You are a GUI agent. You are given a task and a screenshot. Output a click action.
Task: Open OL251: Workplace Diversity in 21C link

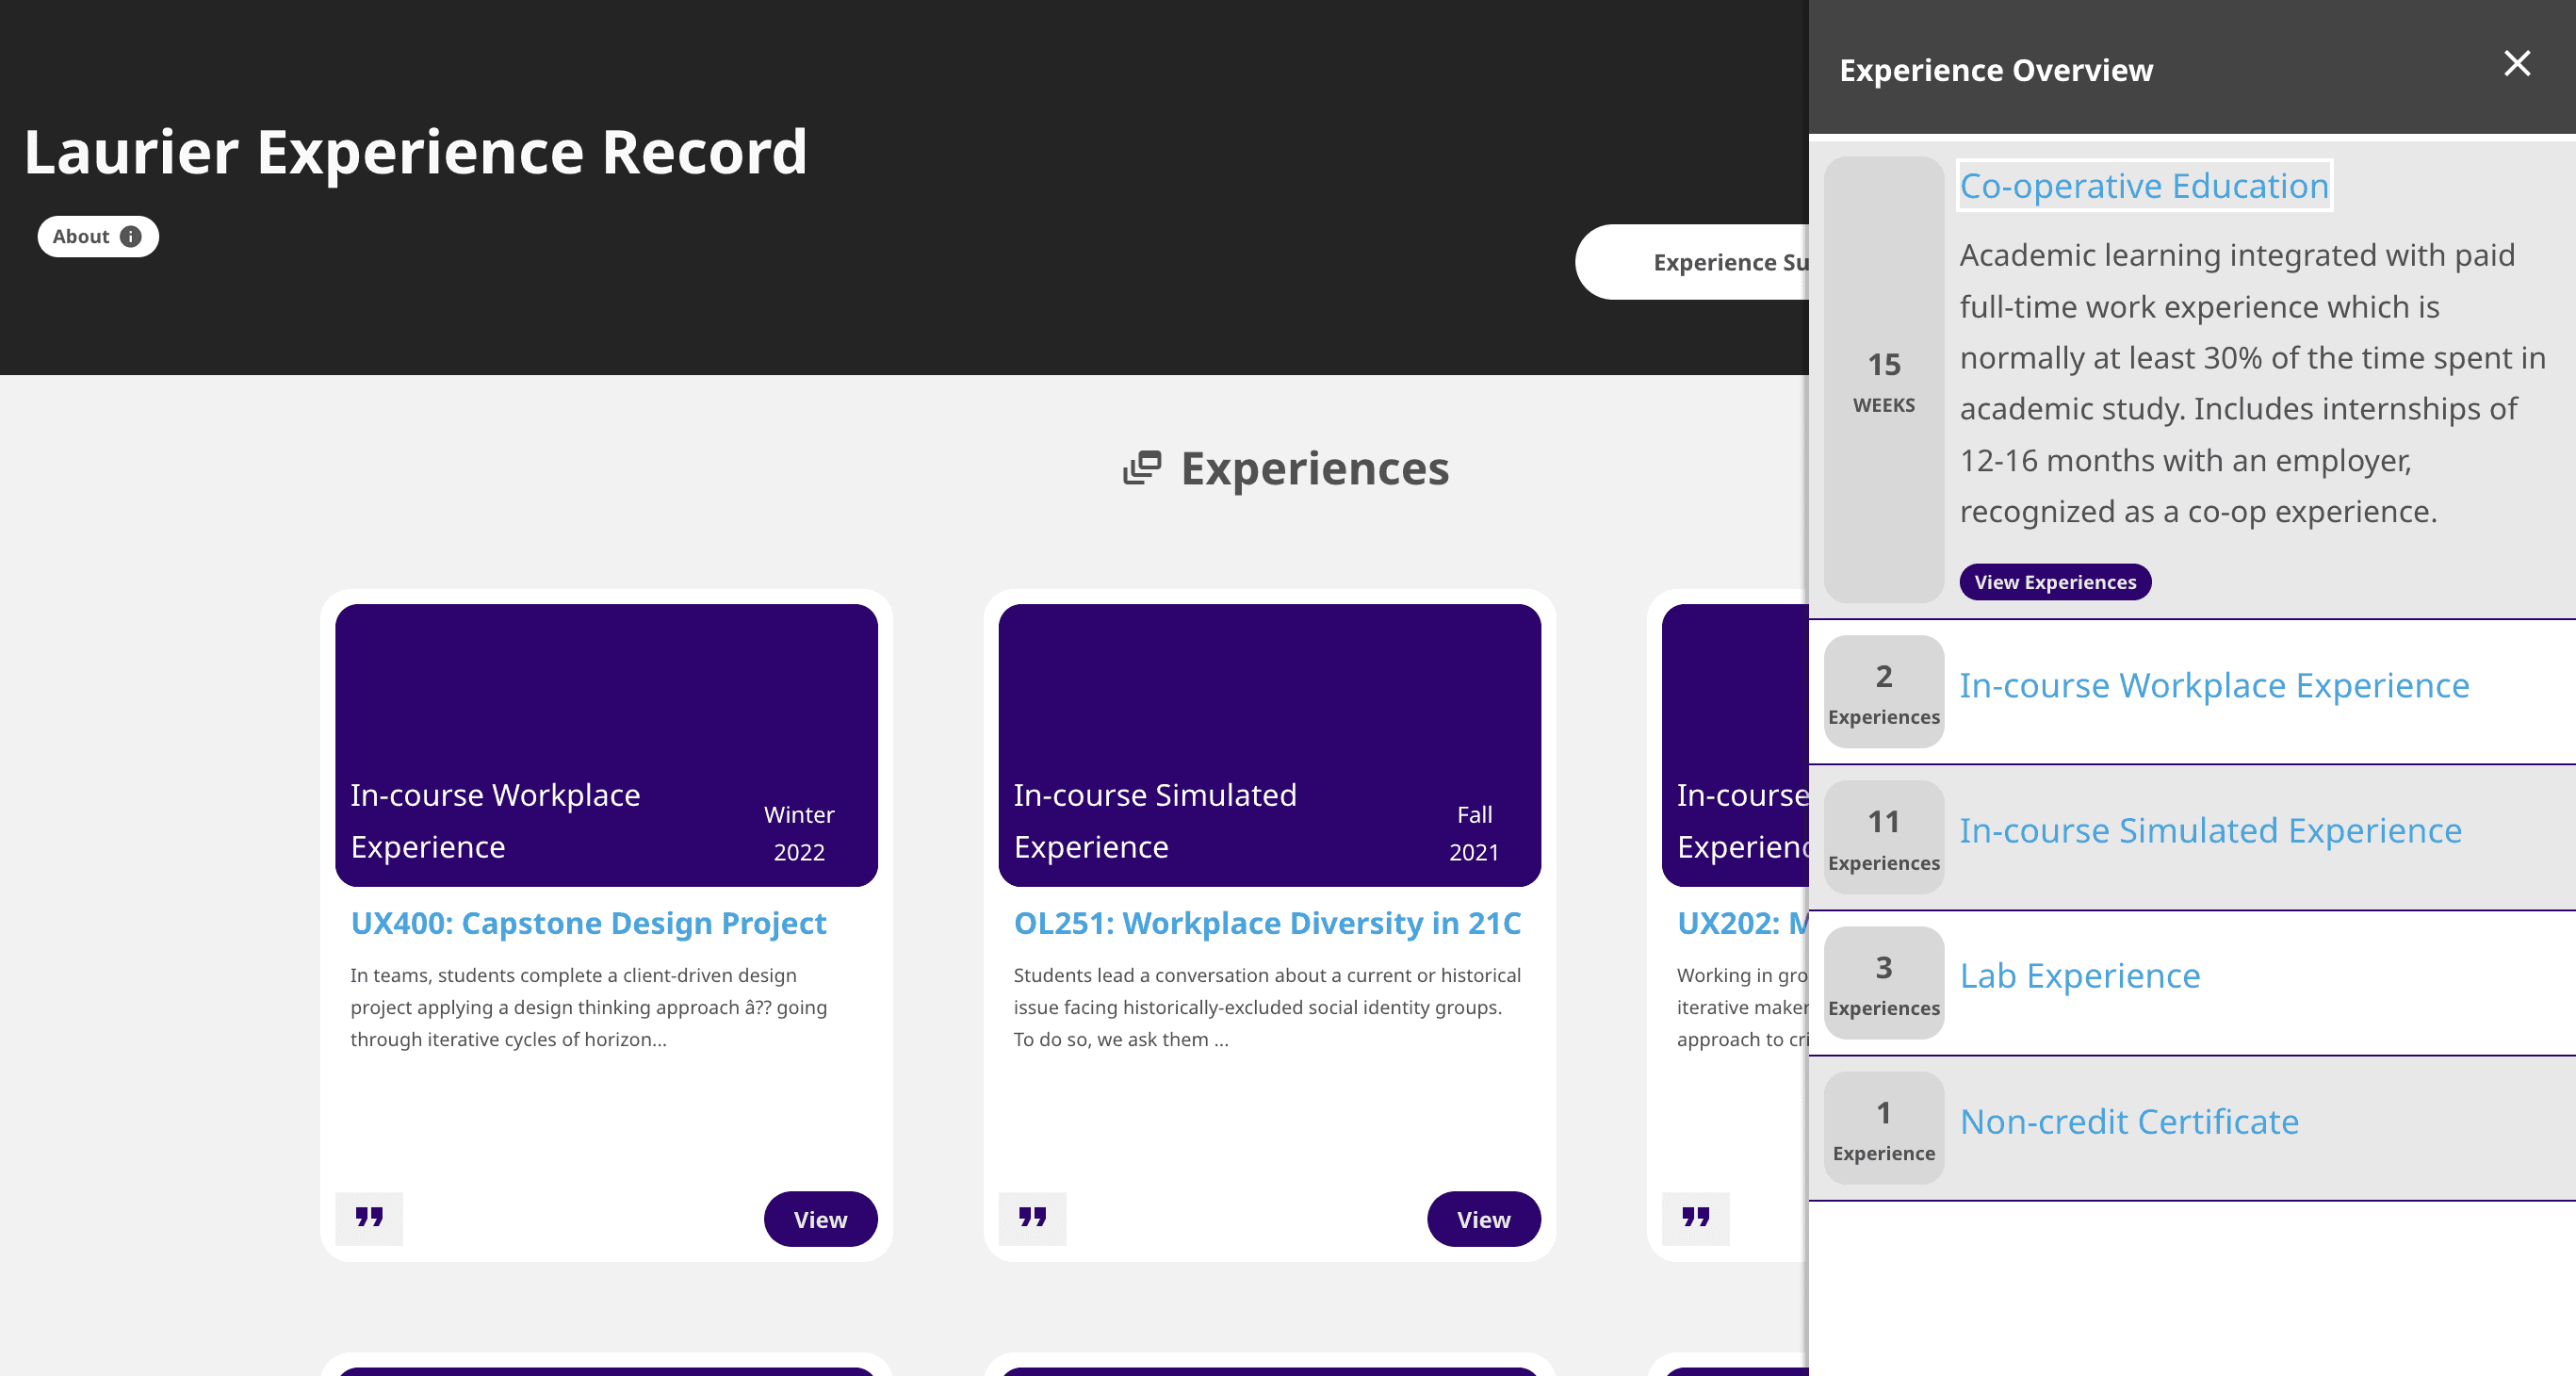click(1266, 923)
